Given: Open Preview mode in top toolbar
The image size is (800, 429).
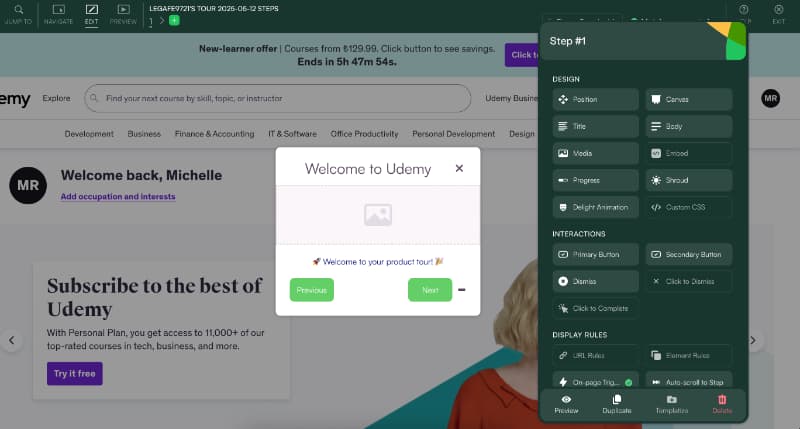Looking at the screenshot, I should coord(123,14).
